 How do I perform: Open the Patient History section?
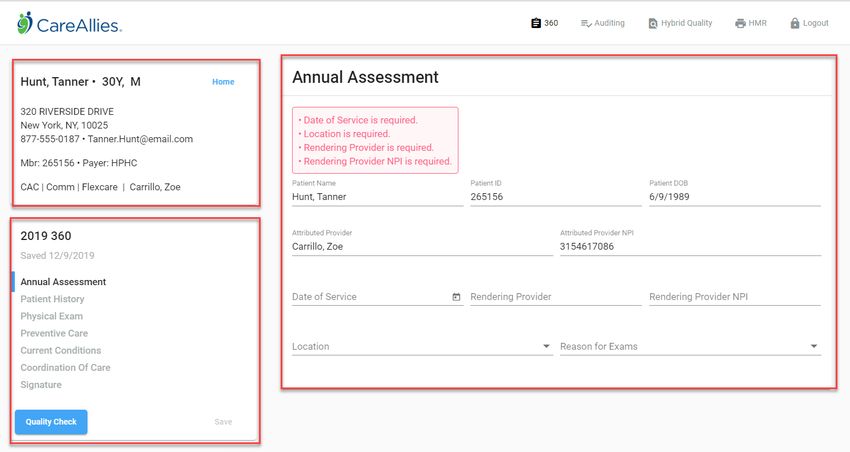53,299
